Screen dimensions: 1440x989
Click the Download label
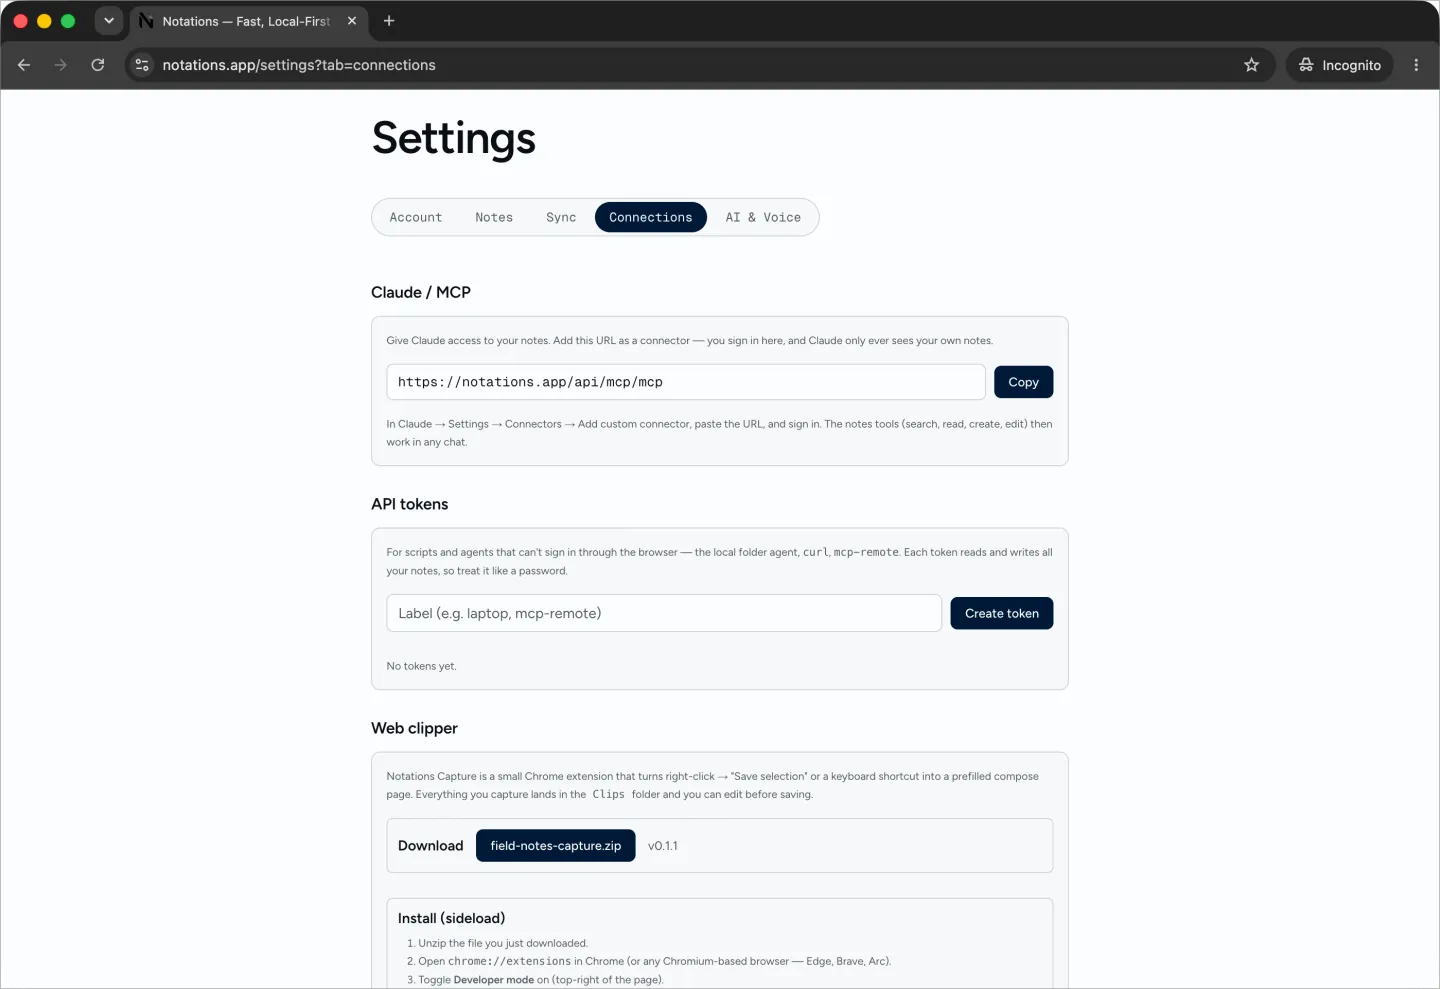coord(431,846)
